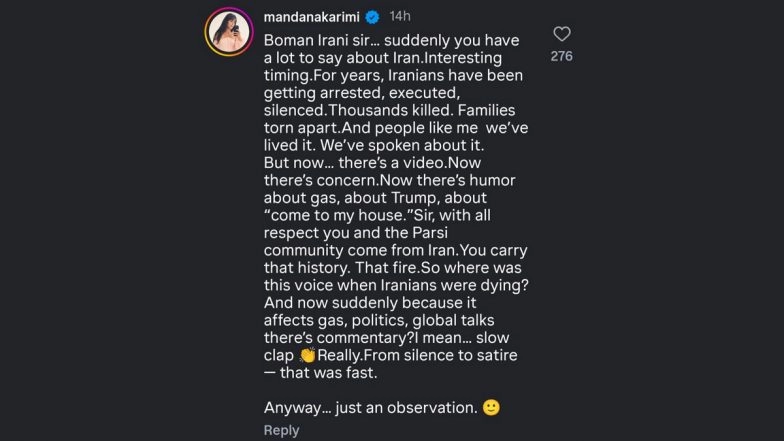Like the comment with the heart icon

click(562, 34)
